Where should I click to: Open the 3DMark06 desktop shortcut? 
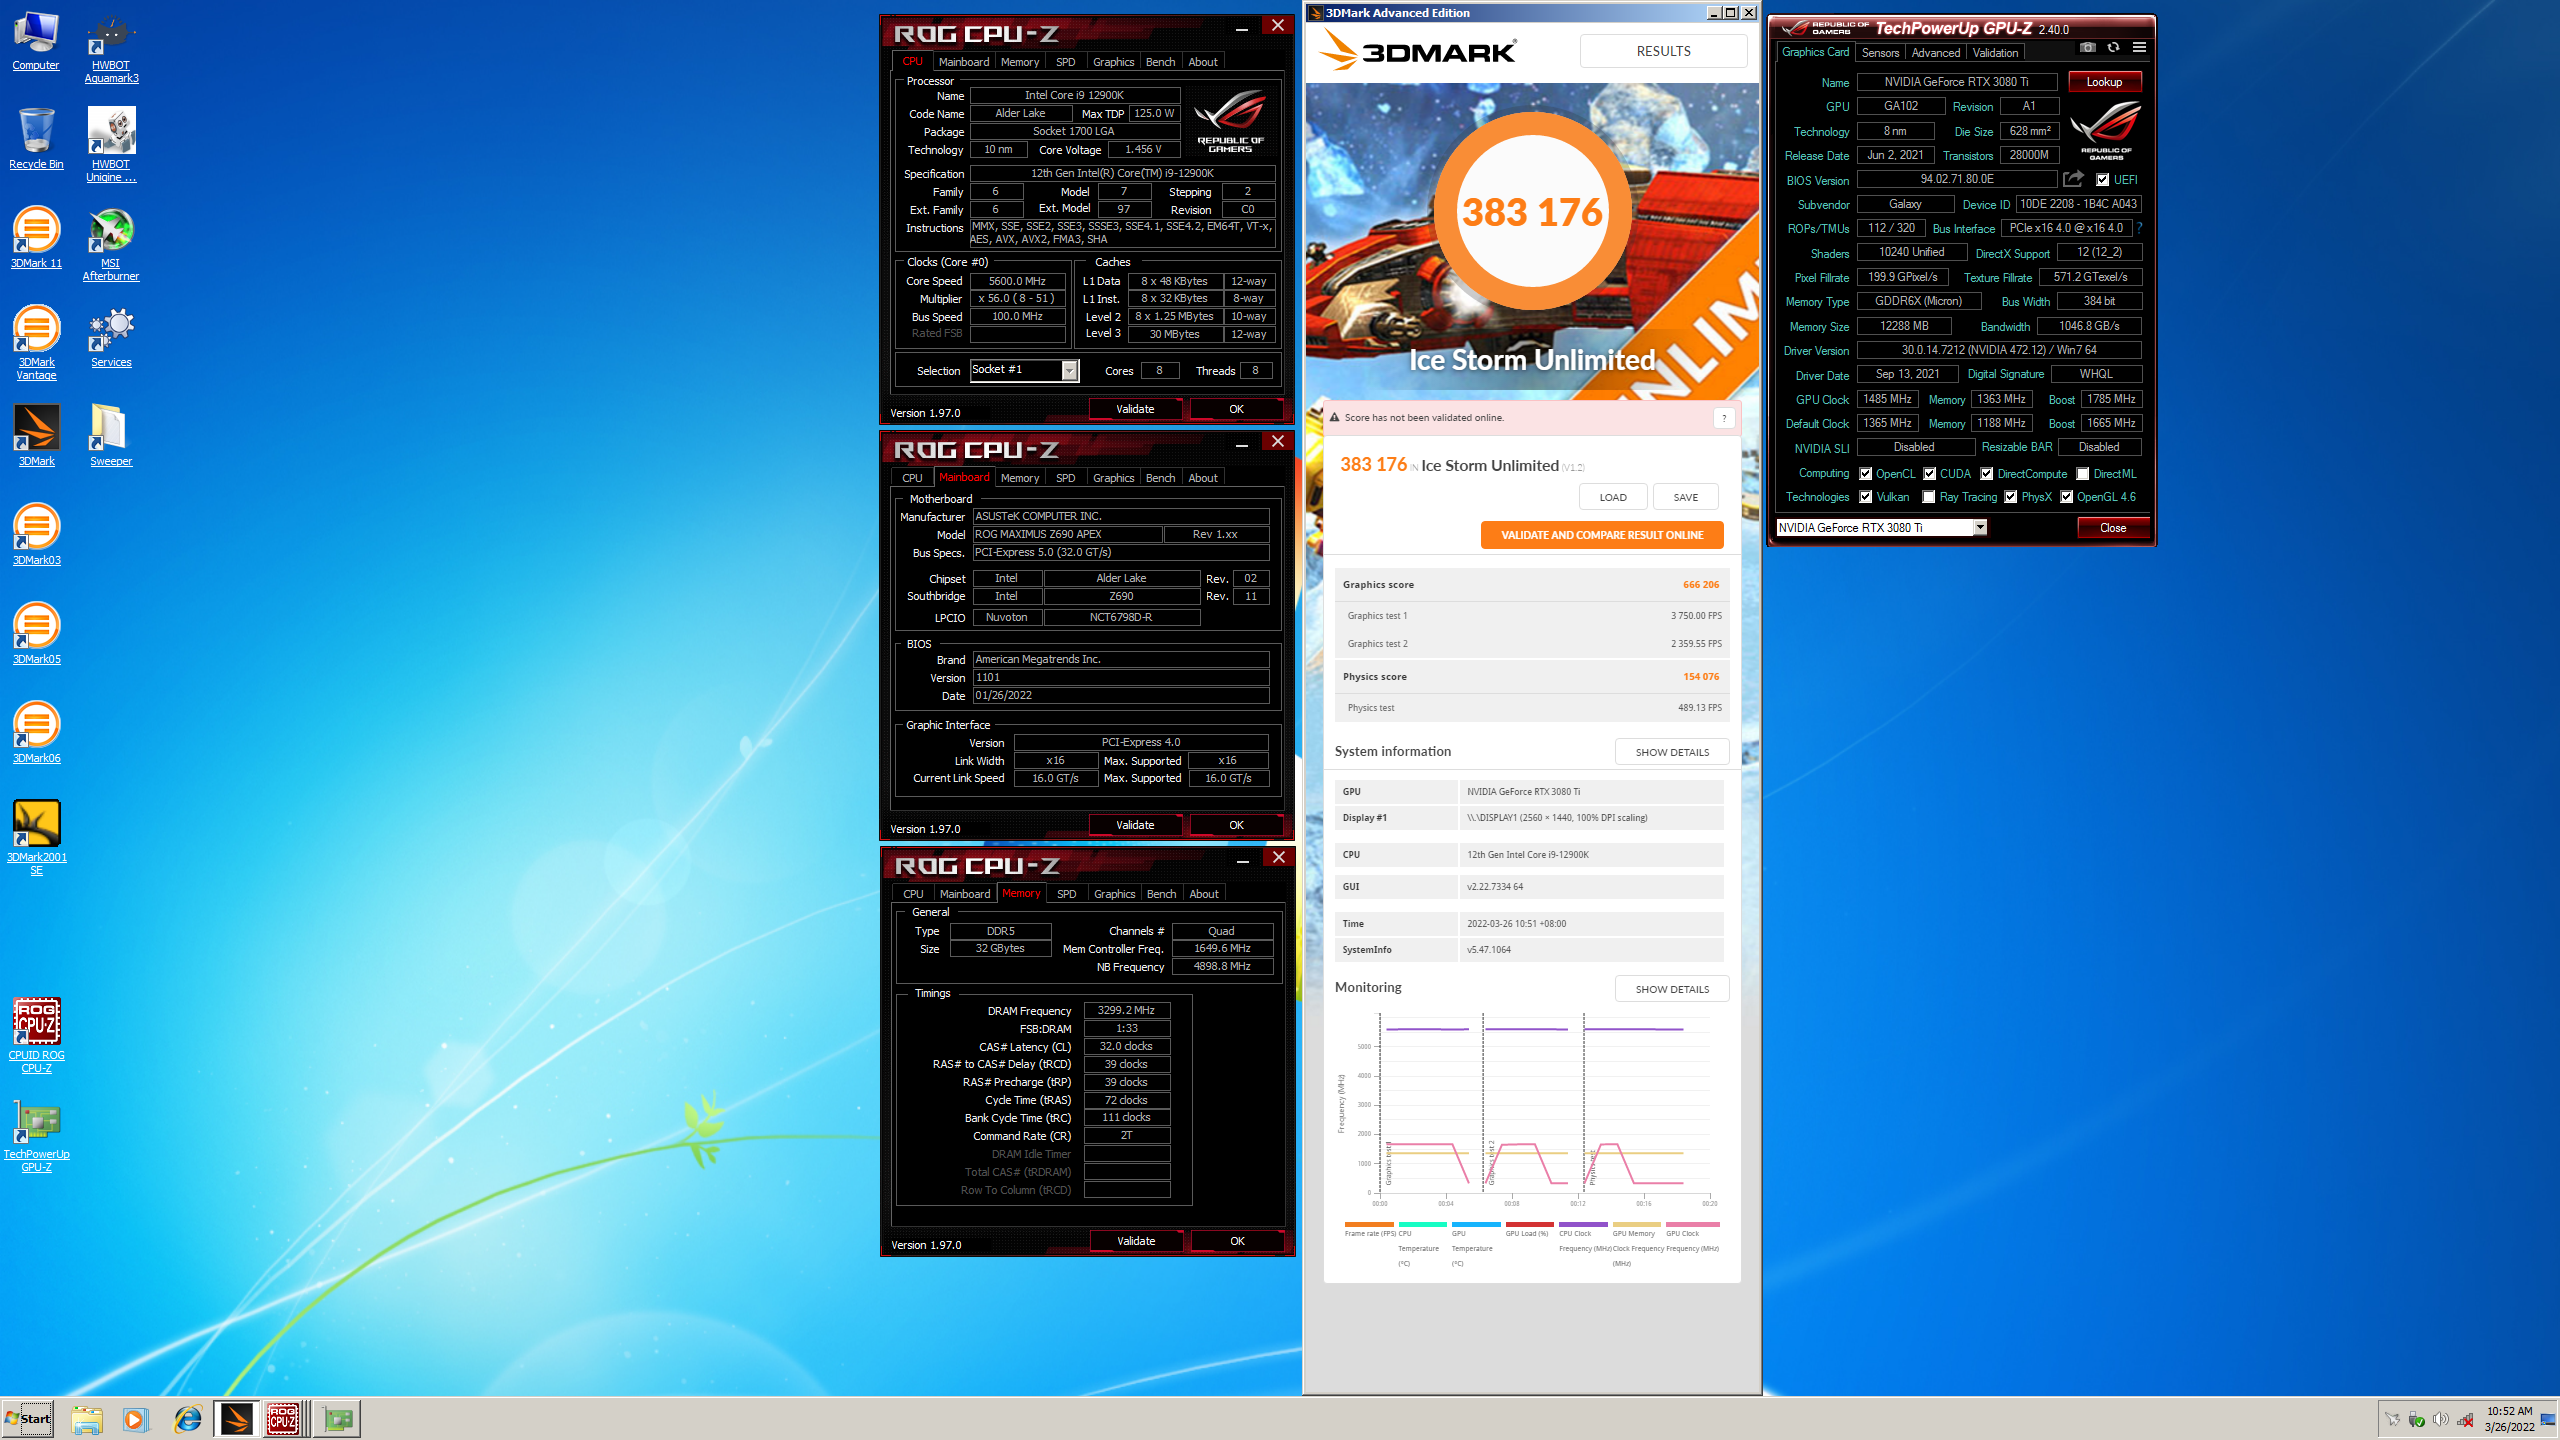[36, 733]
